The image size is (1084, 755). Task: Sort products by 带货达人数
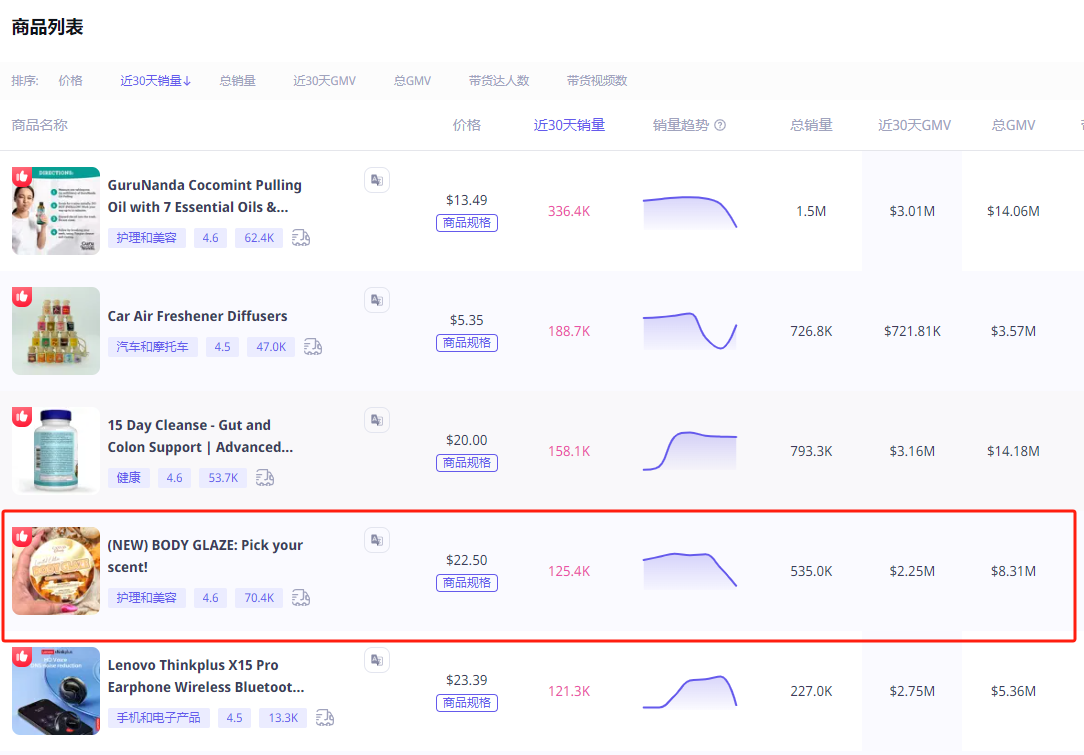tap(498, 81)
